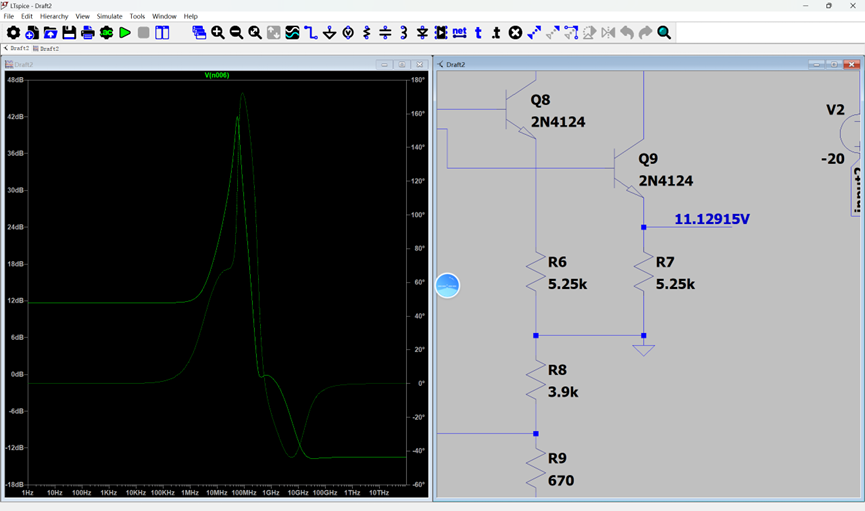Select the drag tool
865x511 pixels.
coord(571,33)
